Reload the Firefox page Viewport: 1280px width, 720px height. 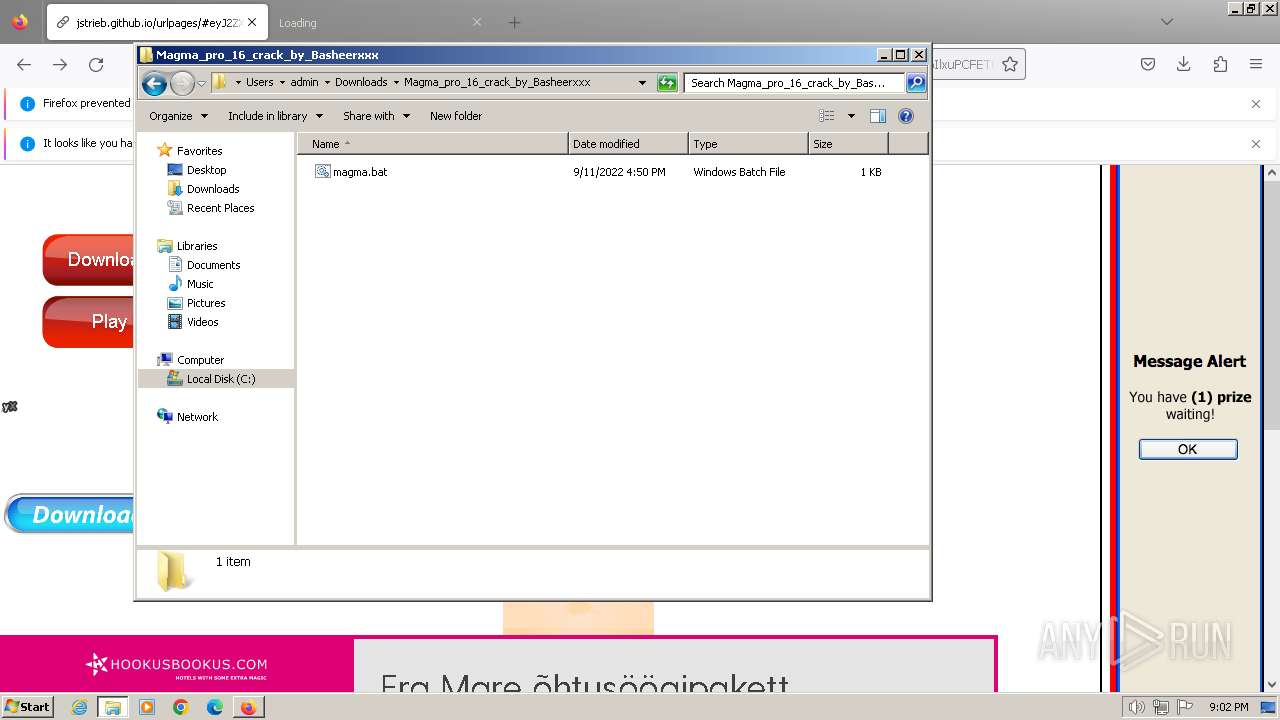[96, 64]
